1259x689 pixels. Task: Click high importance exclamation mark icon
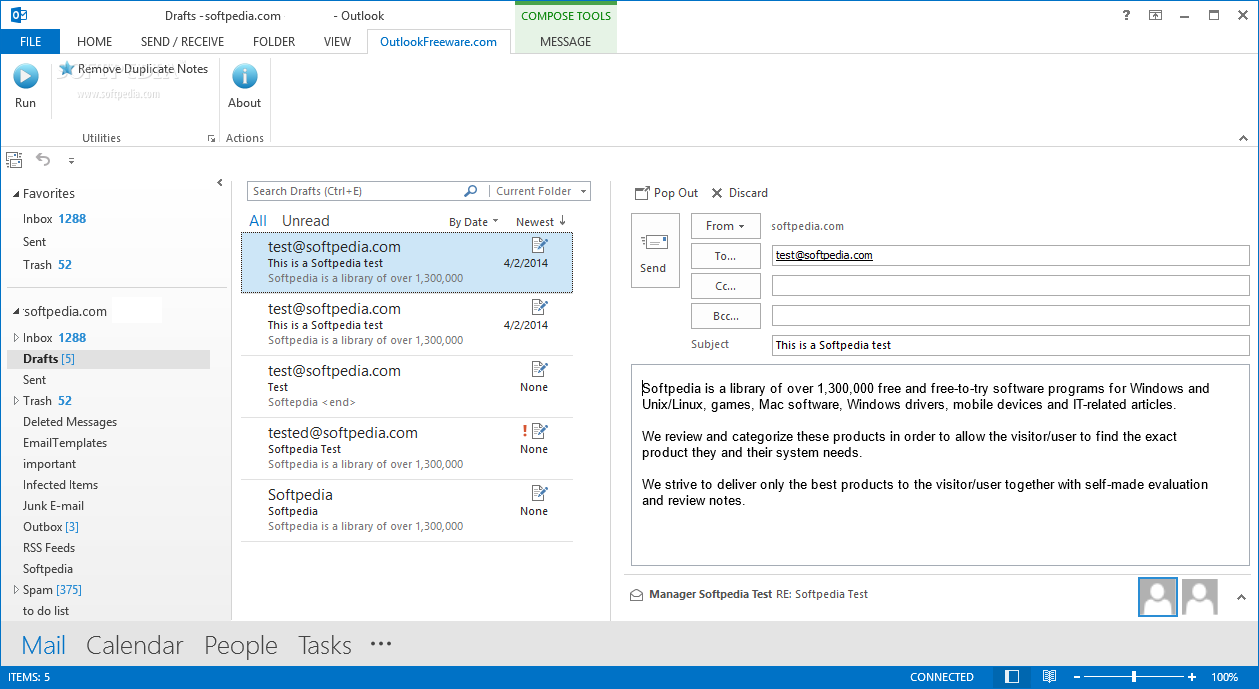pos(524,431)
